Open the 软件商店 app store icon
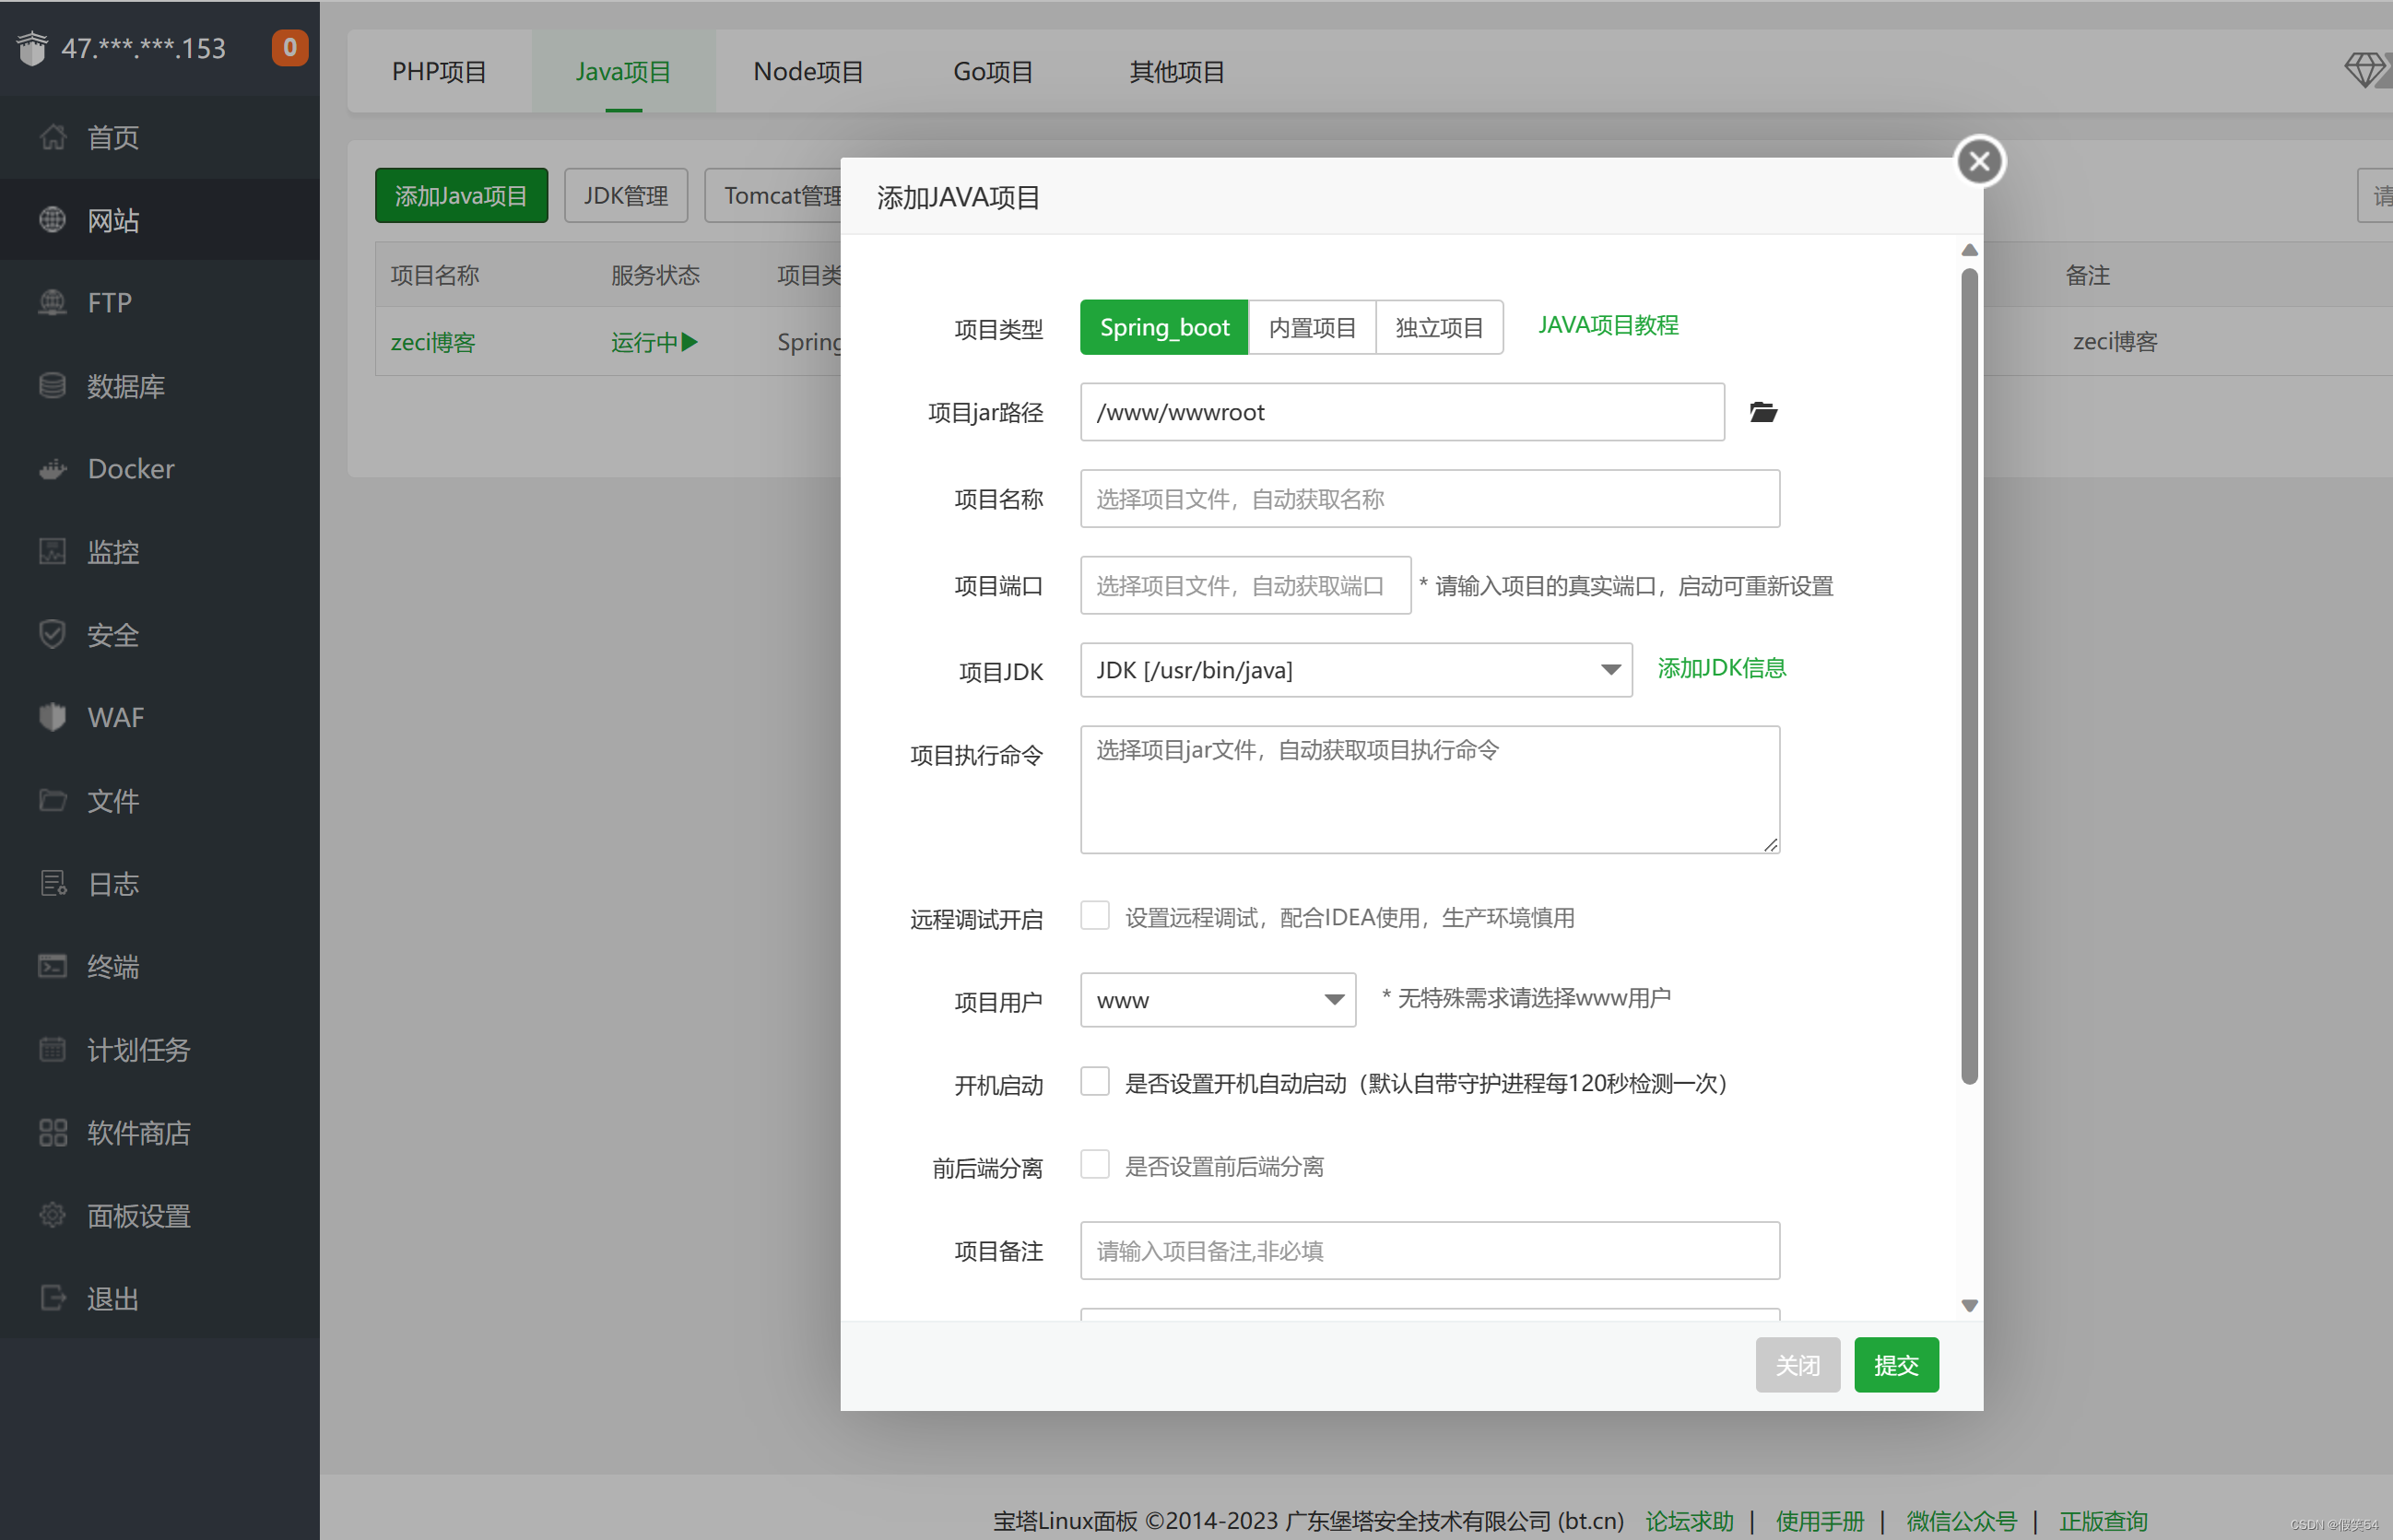 point(52,1132)
